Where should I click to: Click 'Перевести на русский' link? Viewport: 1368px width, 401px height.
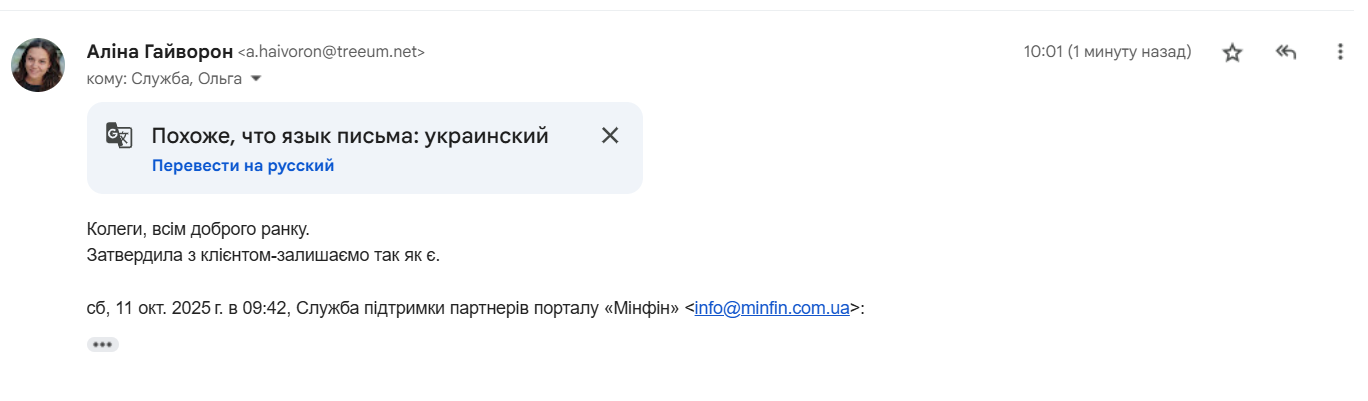coord(243,166)
